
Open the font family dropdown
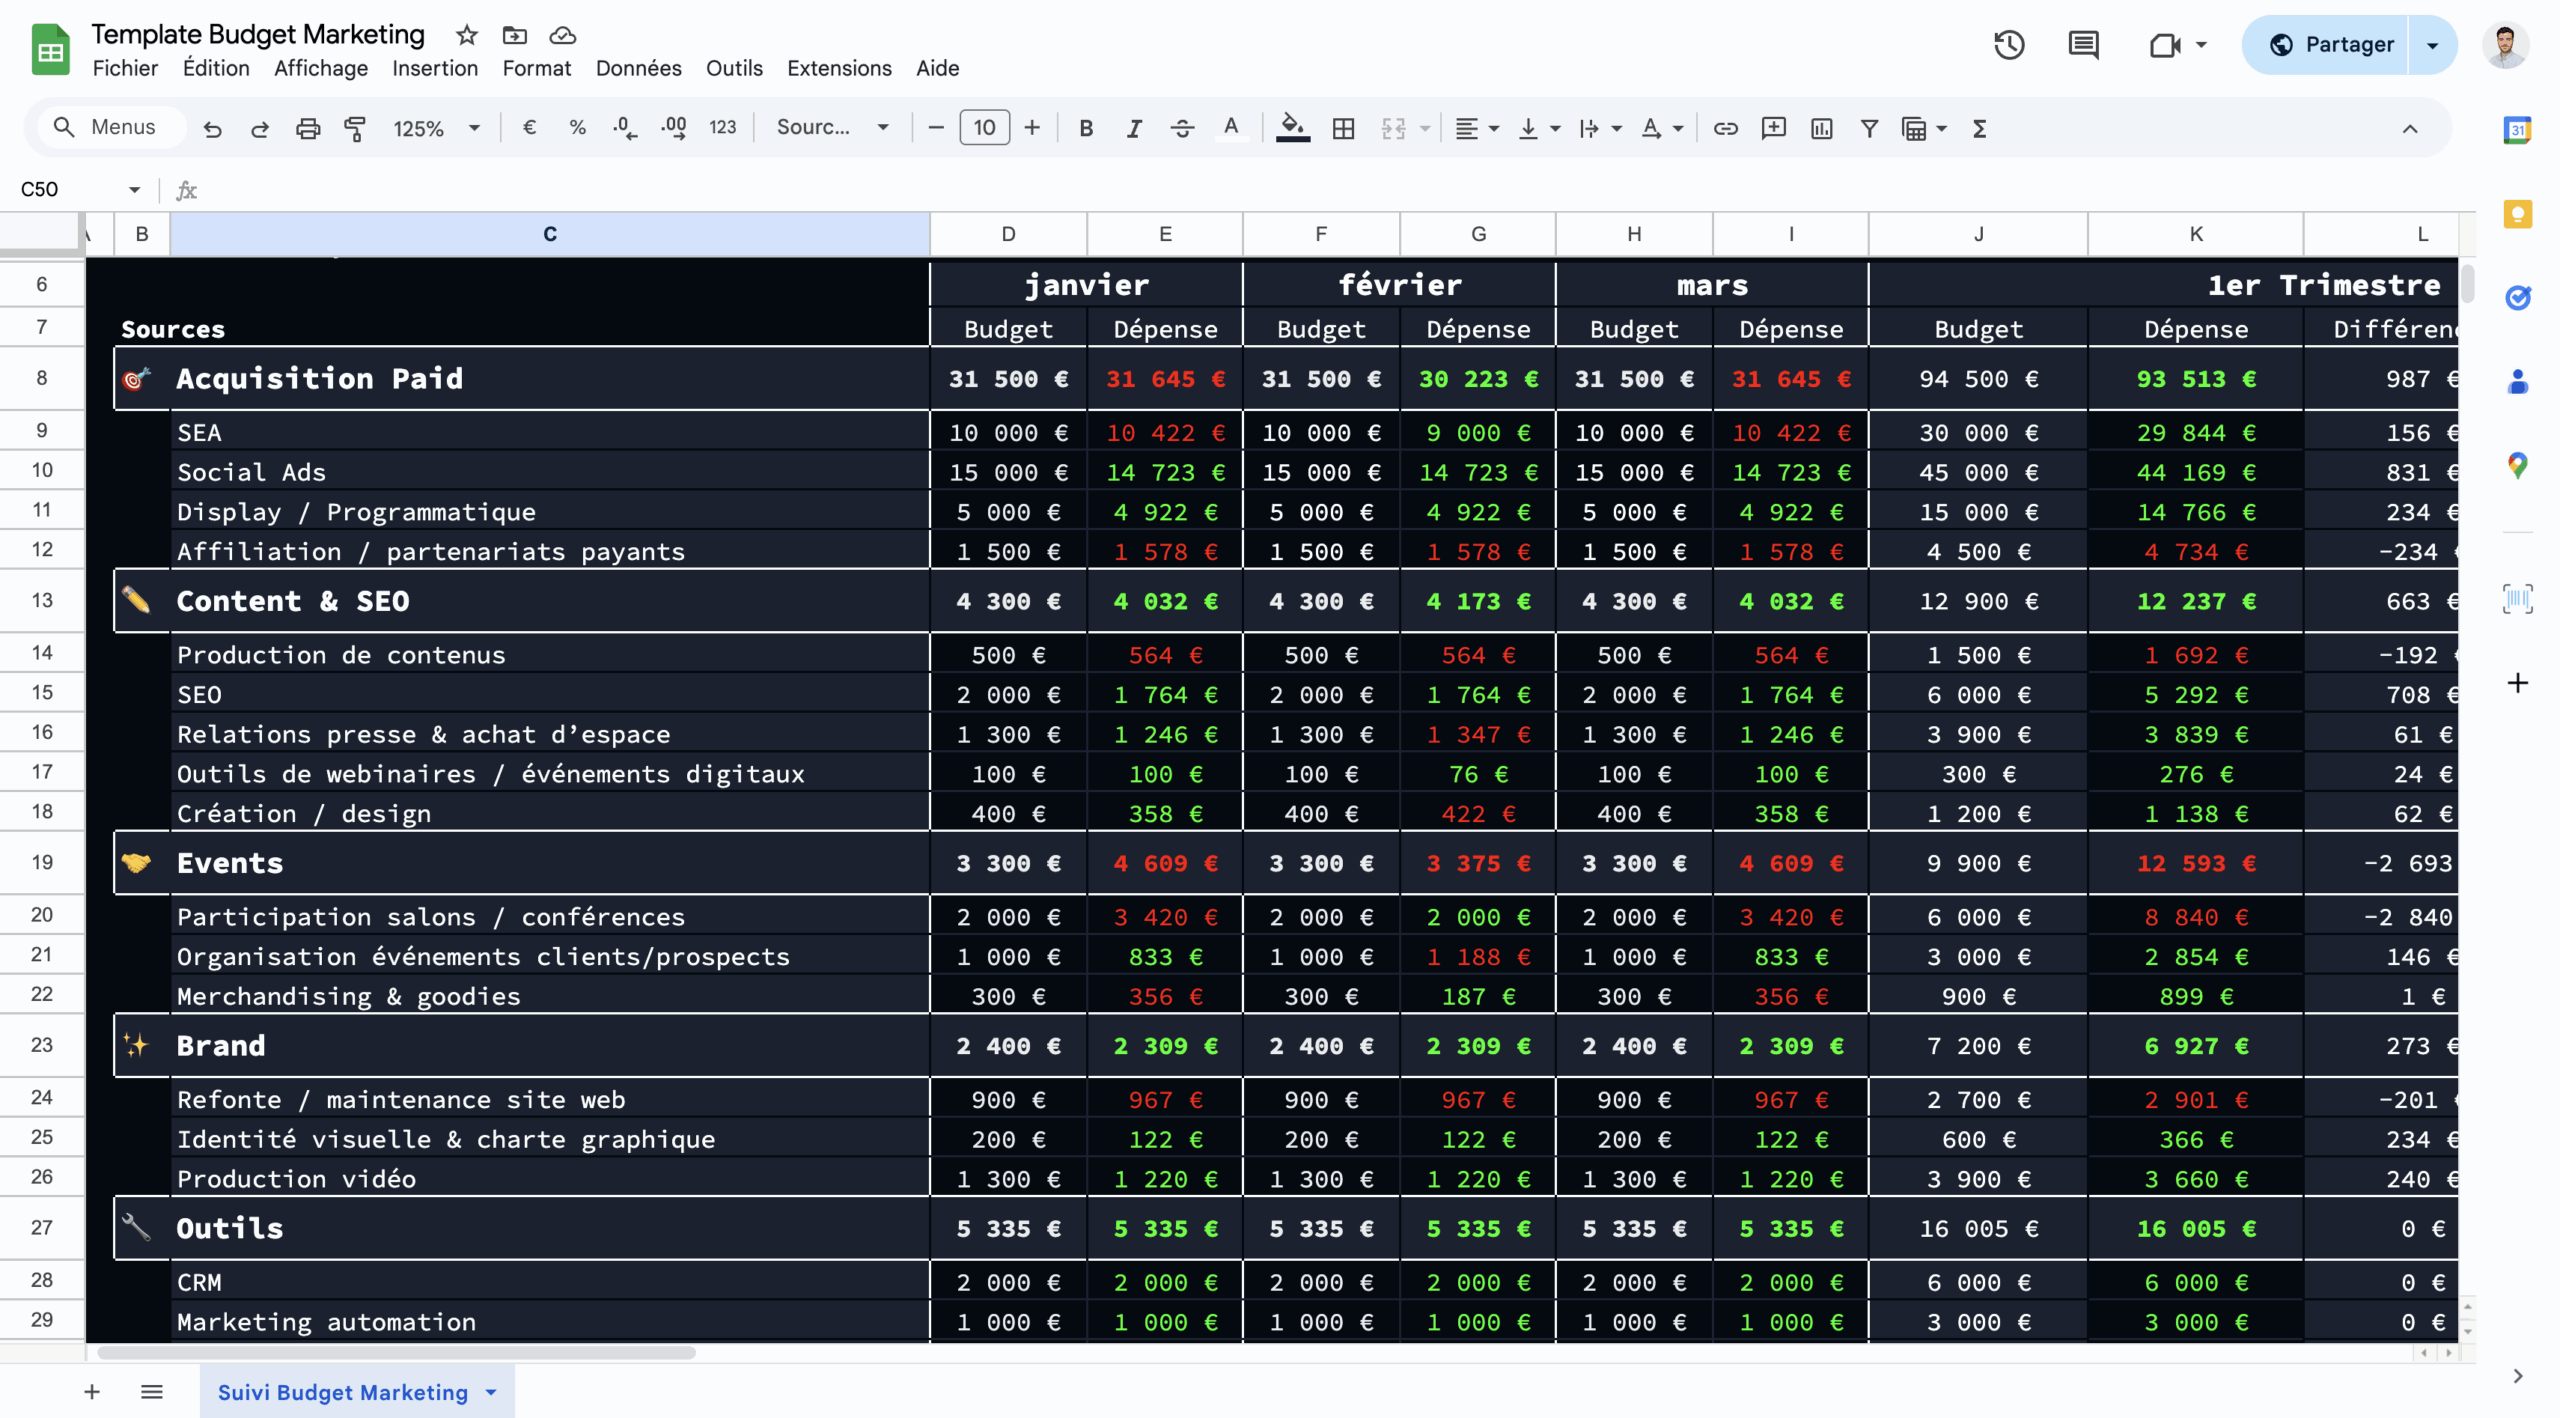[x=832, y=128]
